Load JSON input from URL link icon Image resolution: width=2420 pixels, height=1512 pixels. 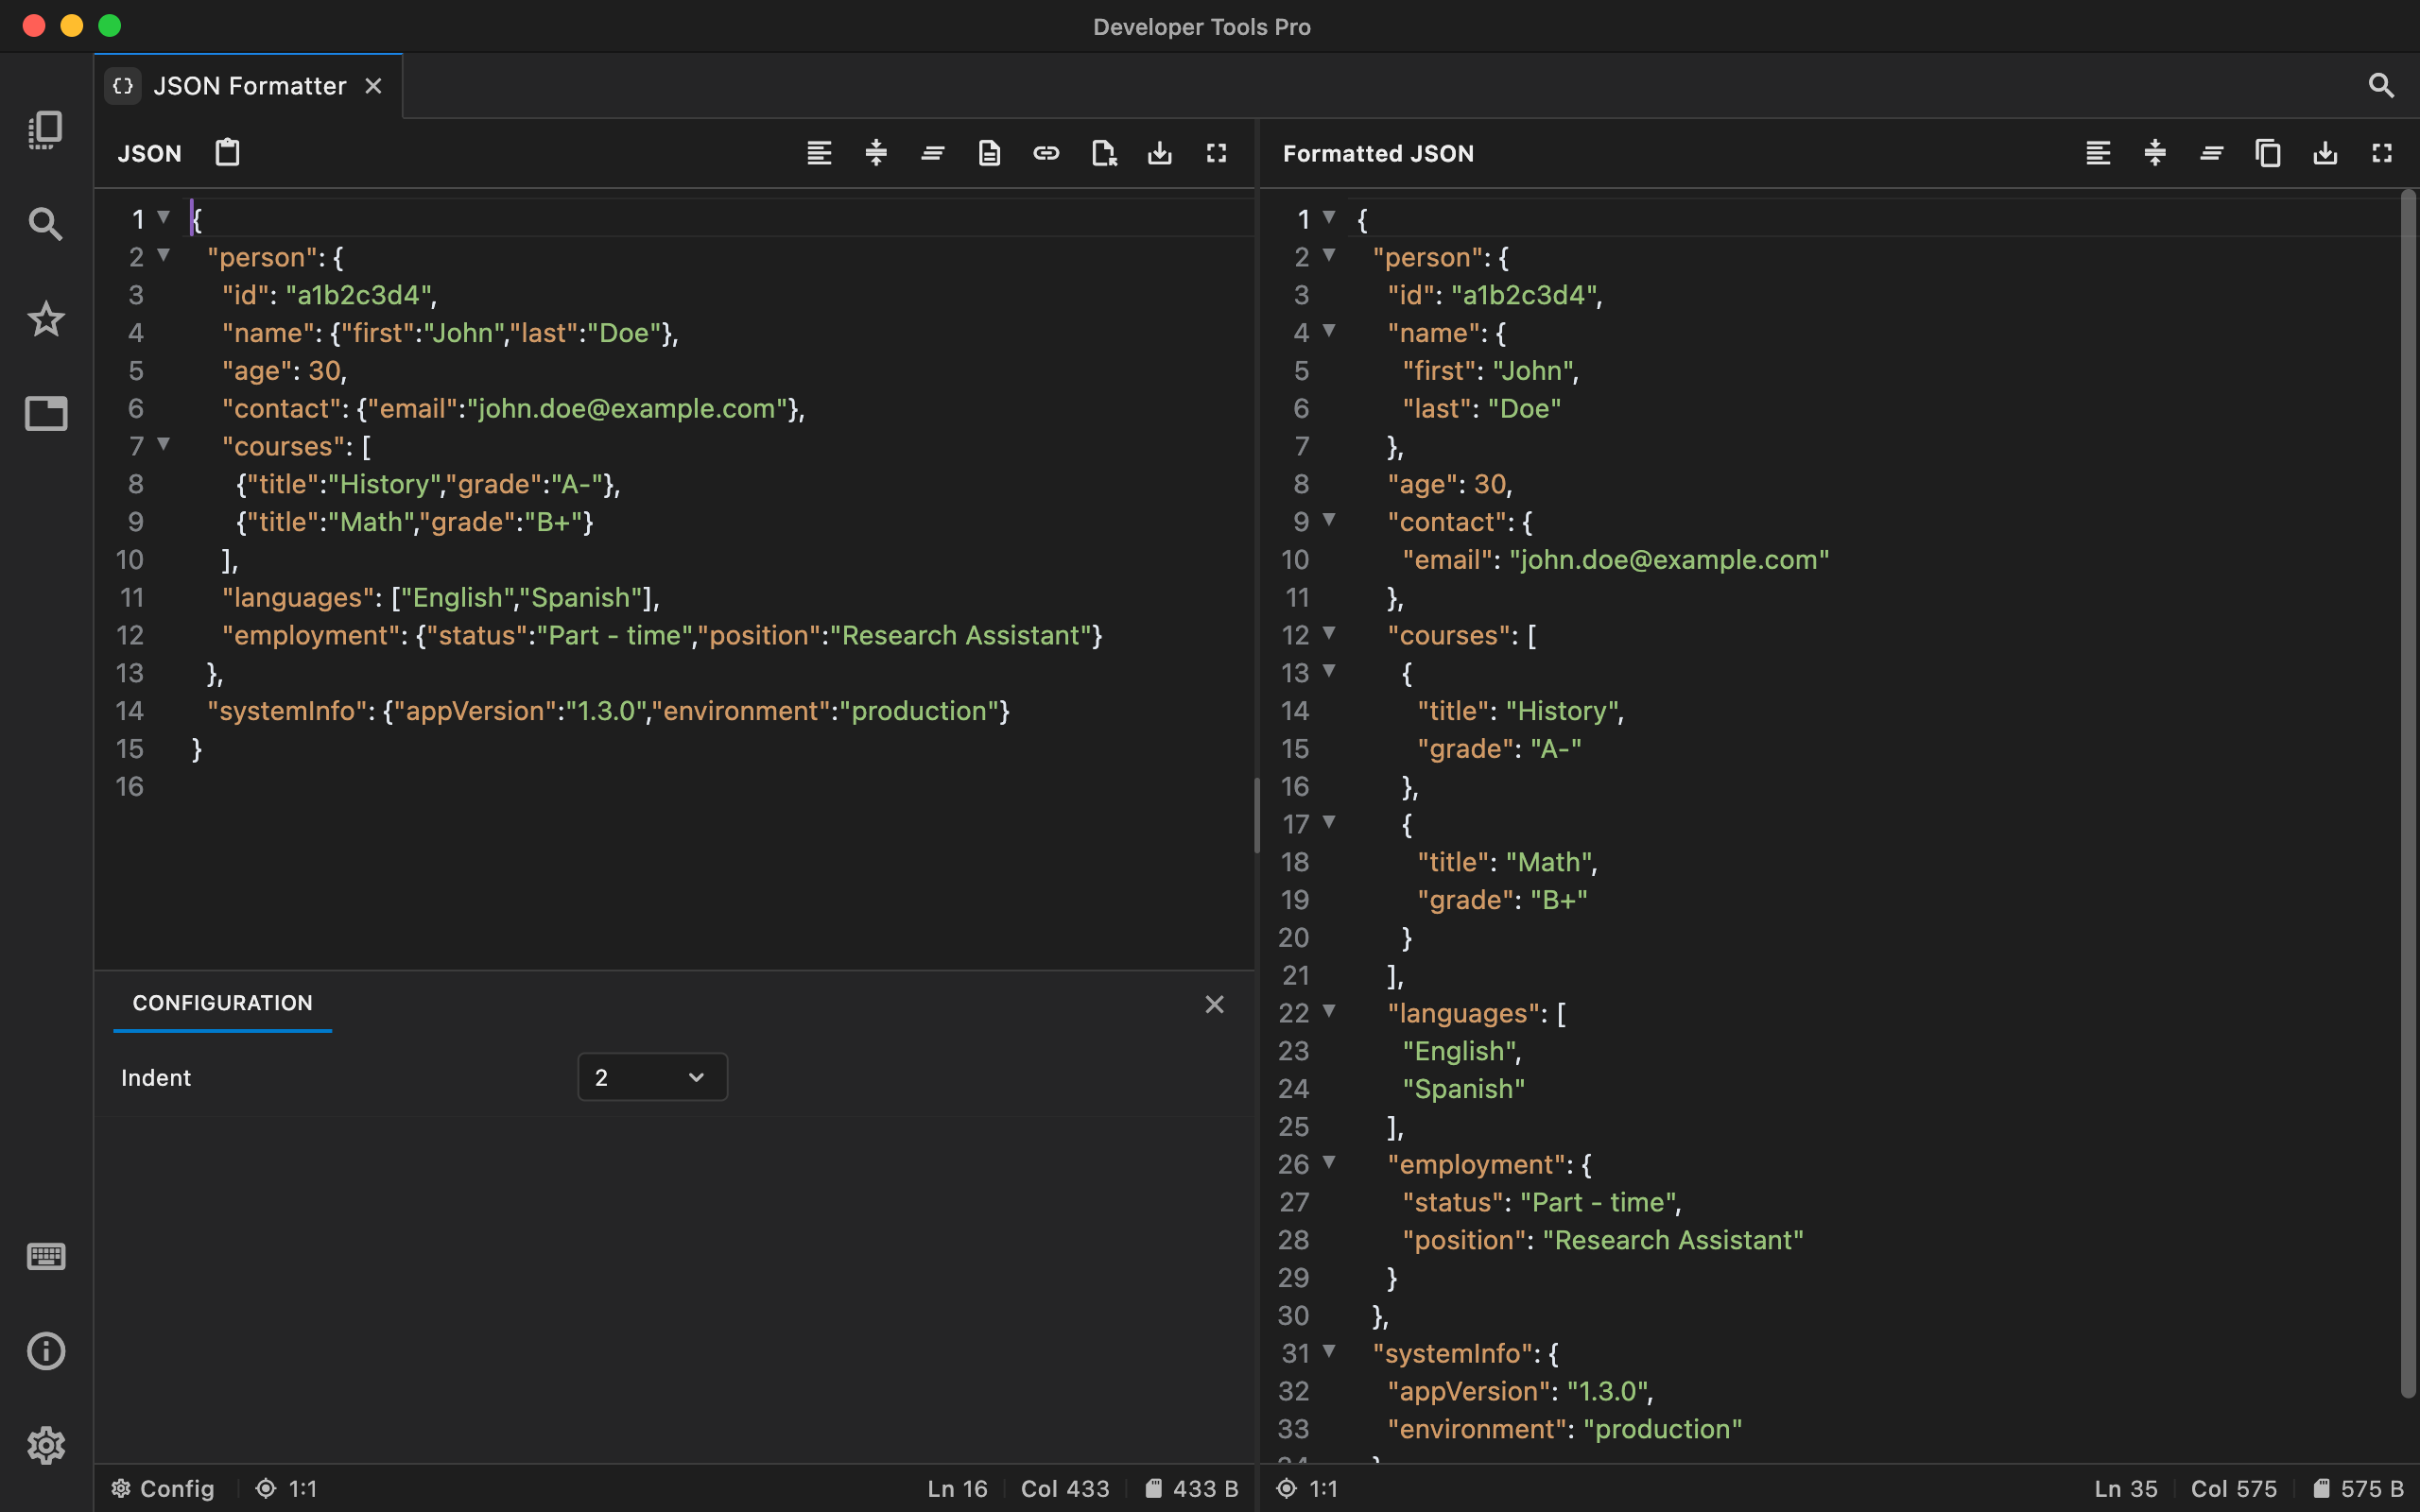pos(1046,153)
